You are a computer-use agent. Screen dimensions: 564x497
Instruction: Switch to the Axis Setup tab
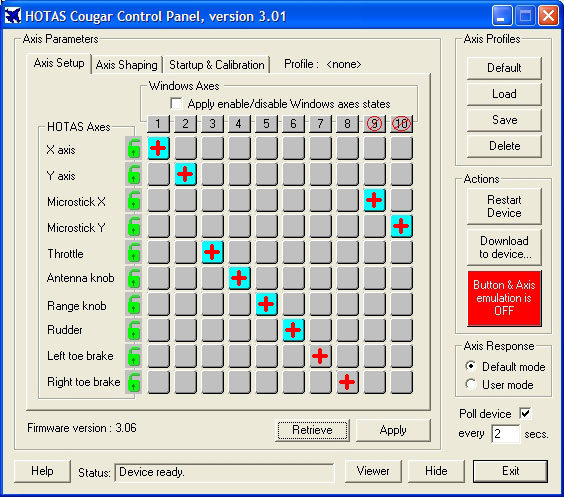click(59, 63)
